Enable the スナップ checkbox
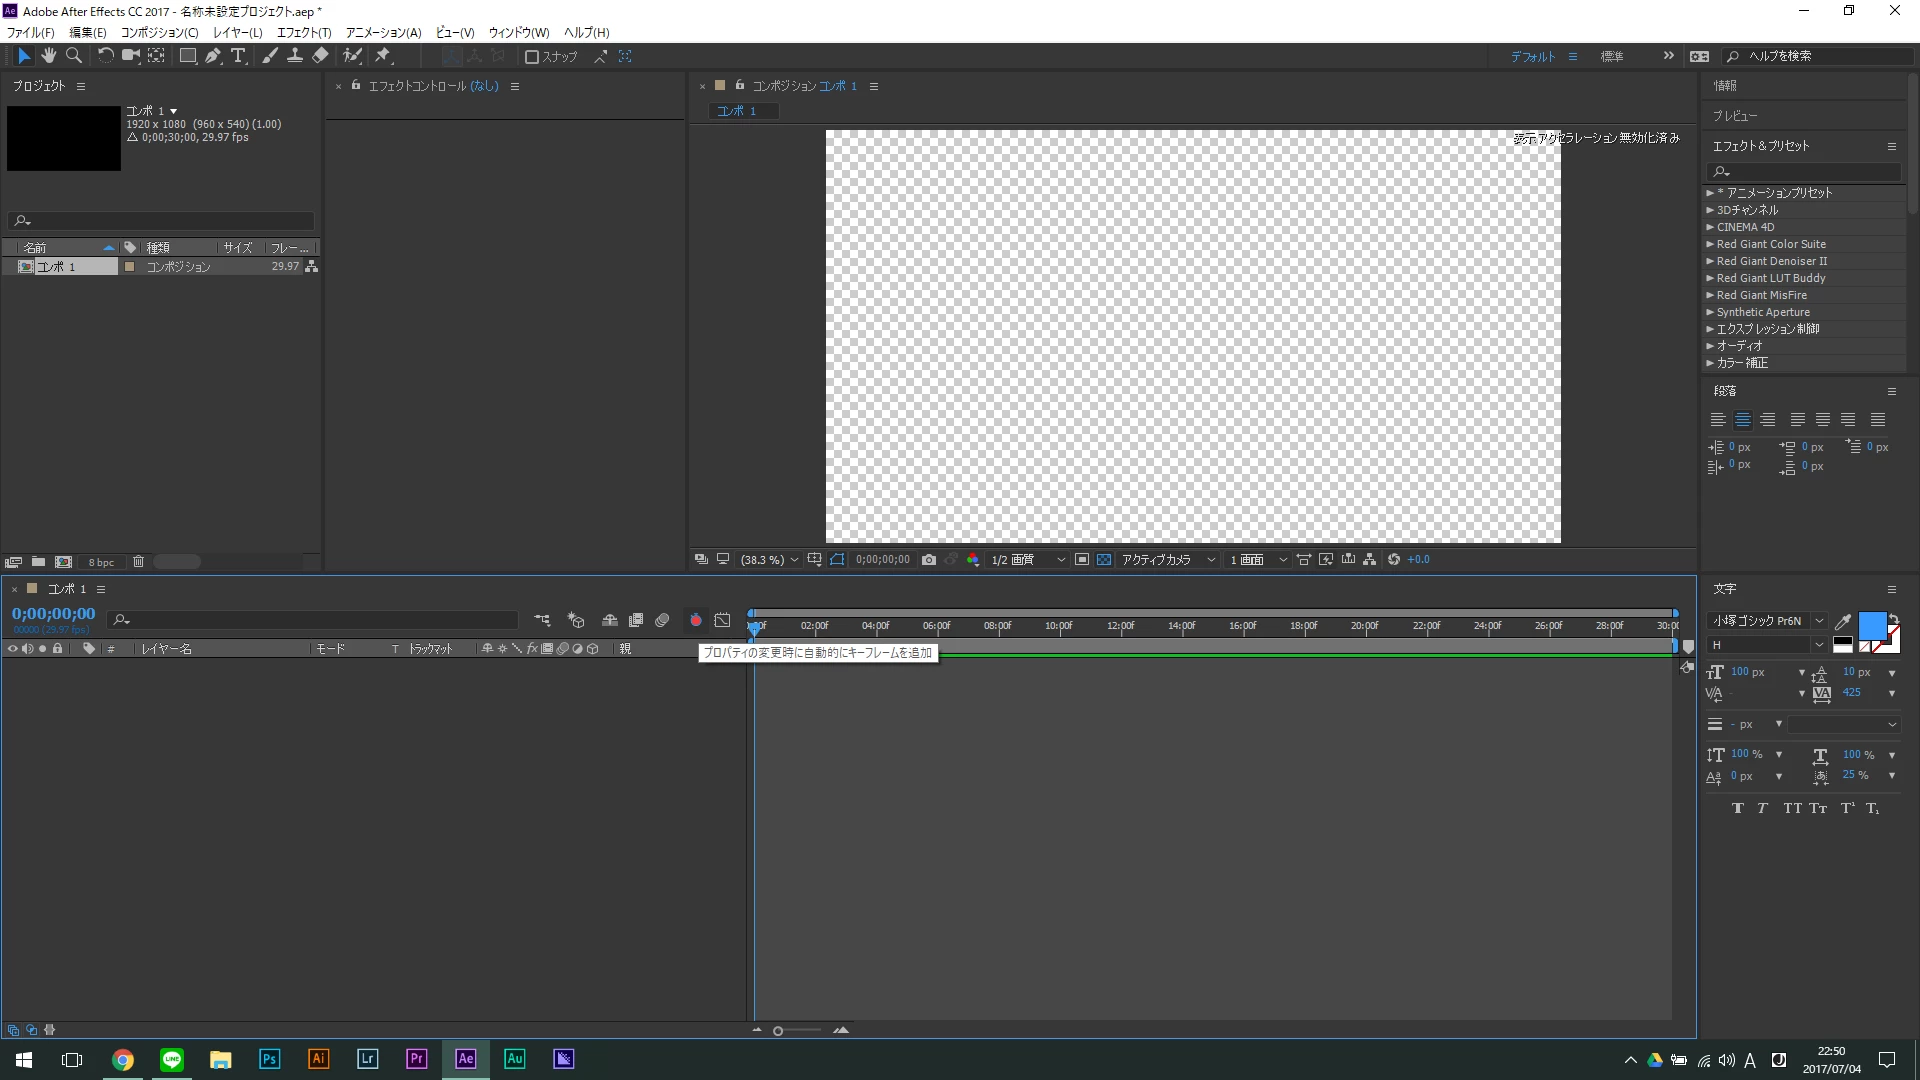The height and width of the screenshot is (1080, 1920). click(532, 57)
